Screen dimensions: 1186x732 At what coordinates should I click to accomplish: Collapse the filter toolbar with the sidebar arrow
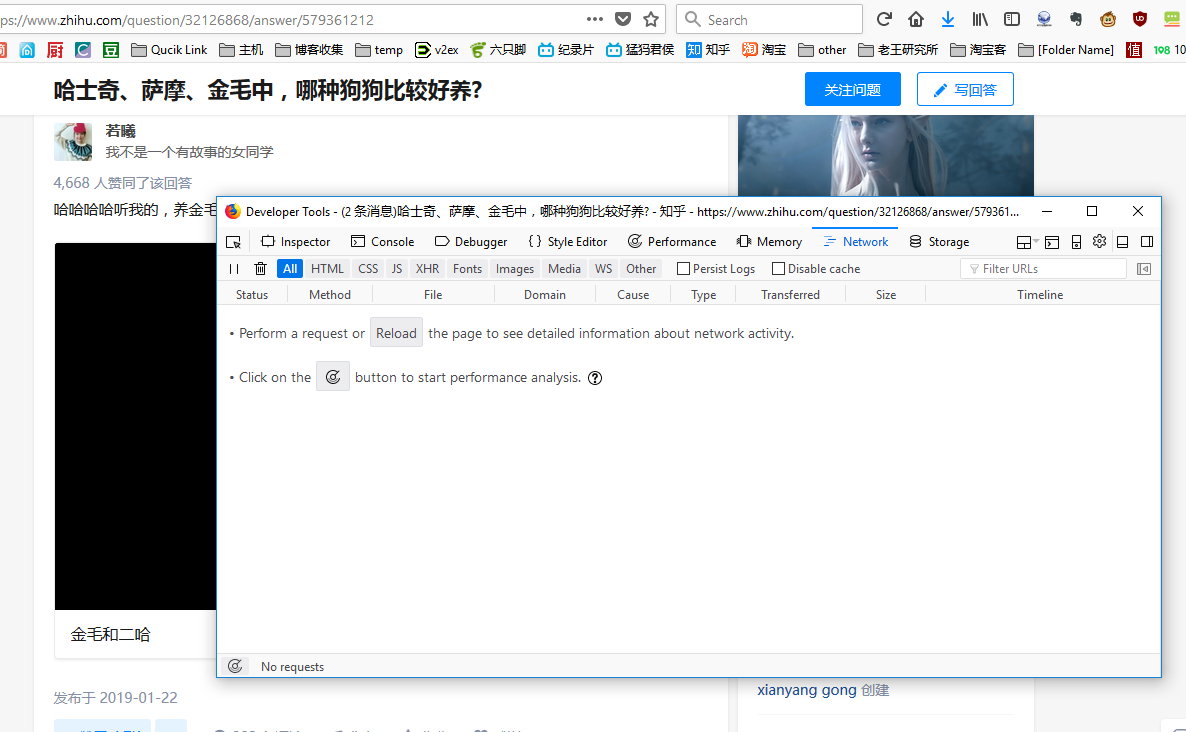pos(1143,268)
